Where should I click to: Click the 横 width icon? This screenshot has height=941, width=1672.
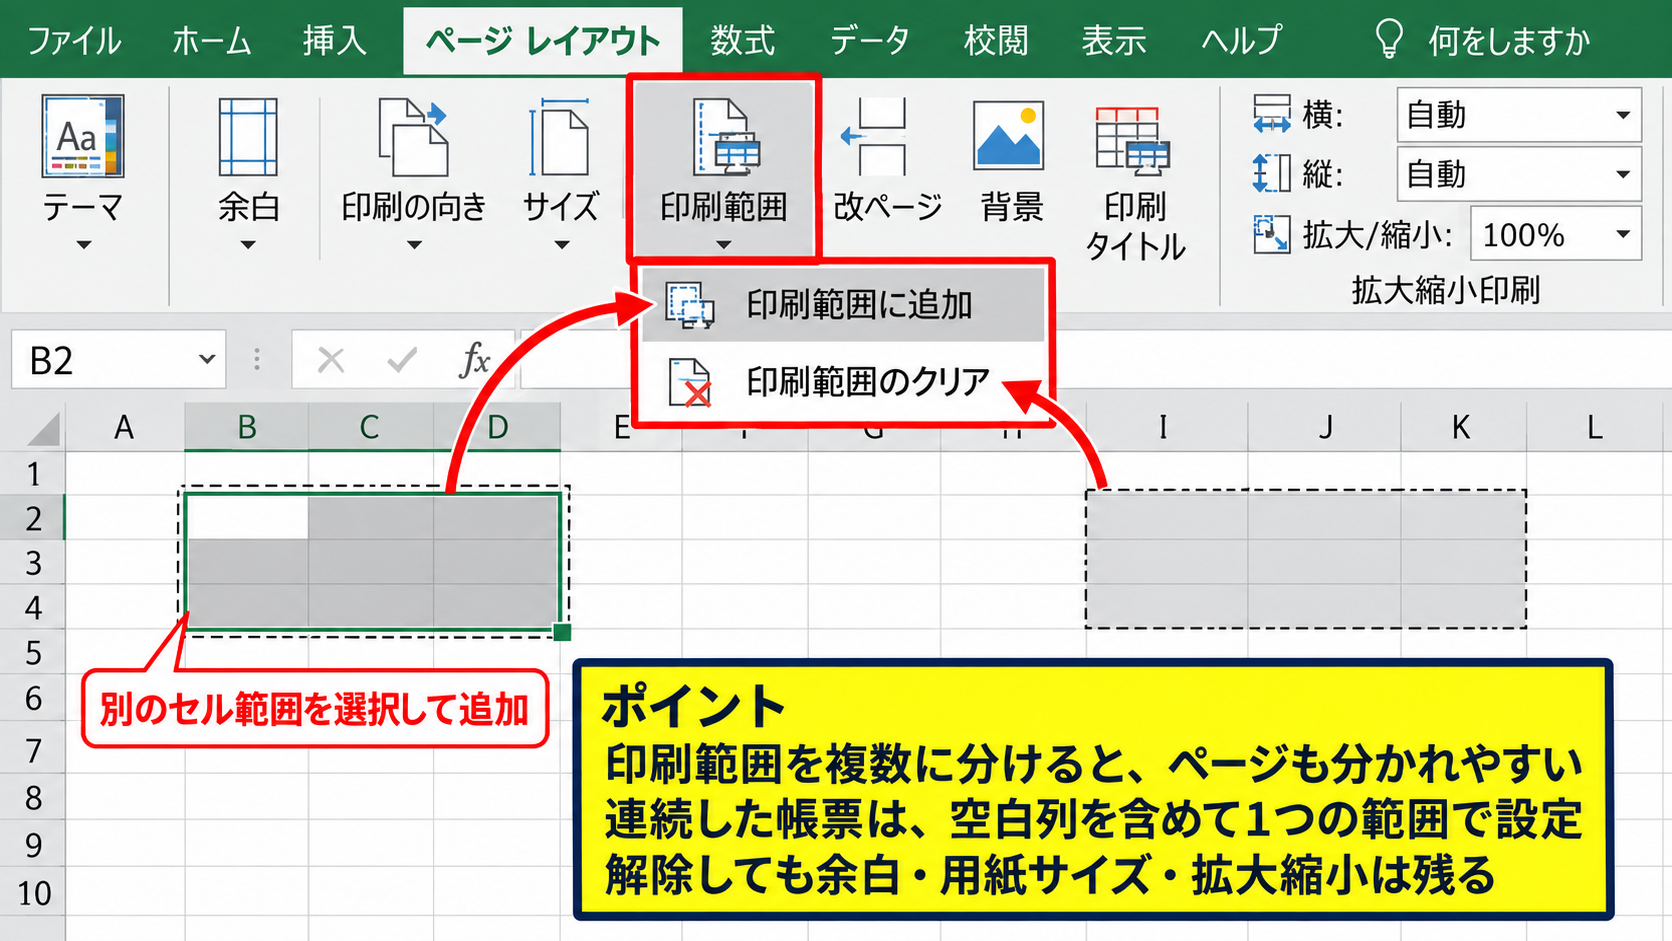point(1272,114)
